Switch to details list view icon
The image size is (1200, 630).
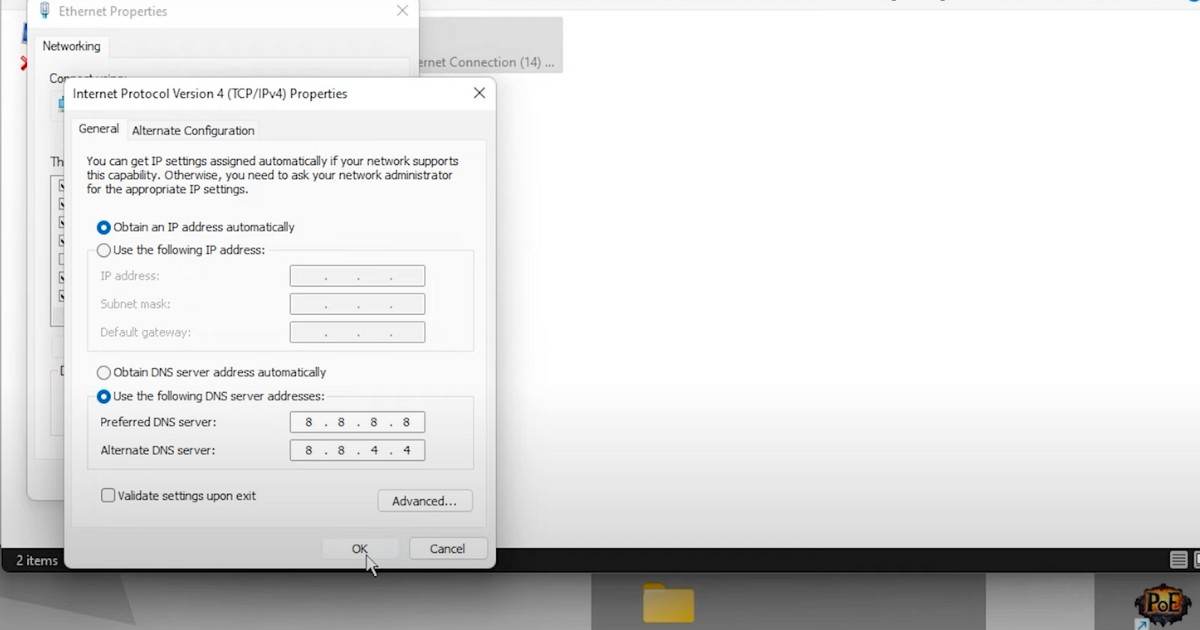tap(1179, 560)
